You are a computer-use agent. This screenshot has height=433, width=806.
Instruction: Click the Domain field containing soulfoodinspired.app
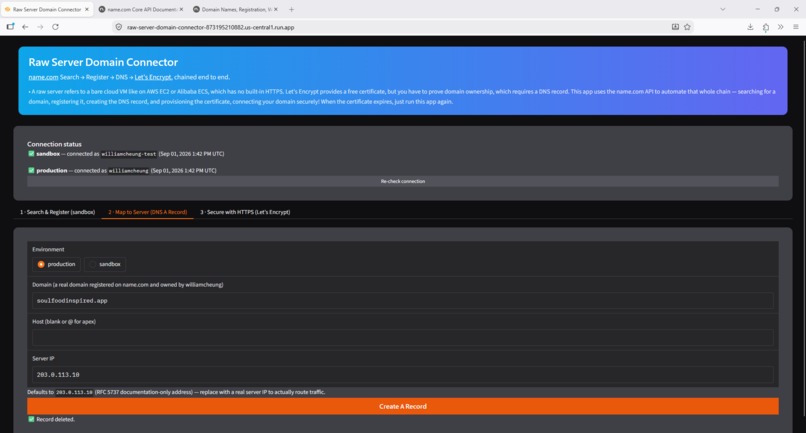tap(403, 300)
